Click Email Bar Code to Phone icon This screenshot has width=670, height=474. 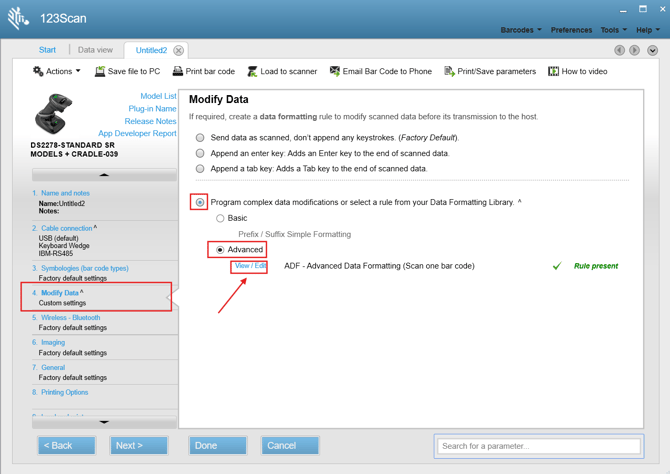[x=335, y=72]
